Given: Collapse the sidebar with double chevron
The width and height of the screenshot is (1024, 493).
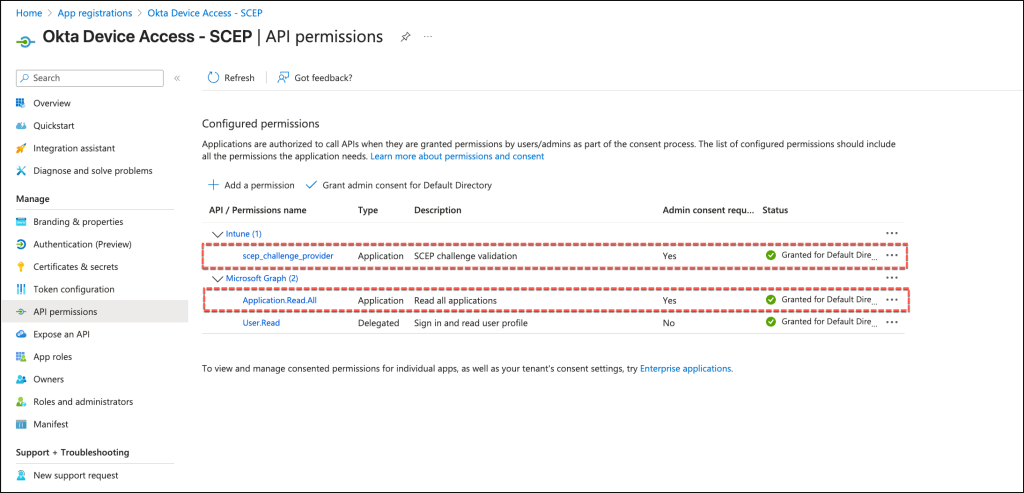Looking at the screenshot, I should point(177,78).
